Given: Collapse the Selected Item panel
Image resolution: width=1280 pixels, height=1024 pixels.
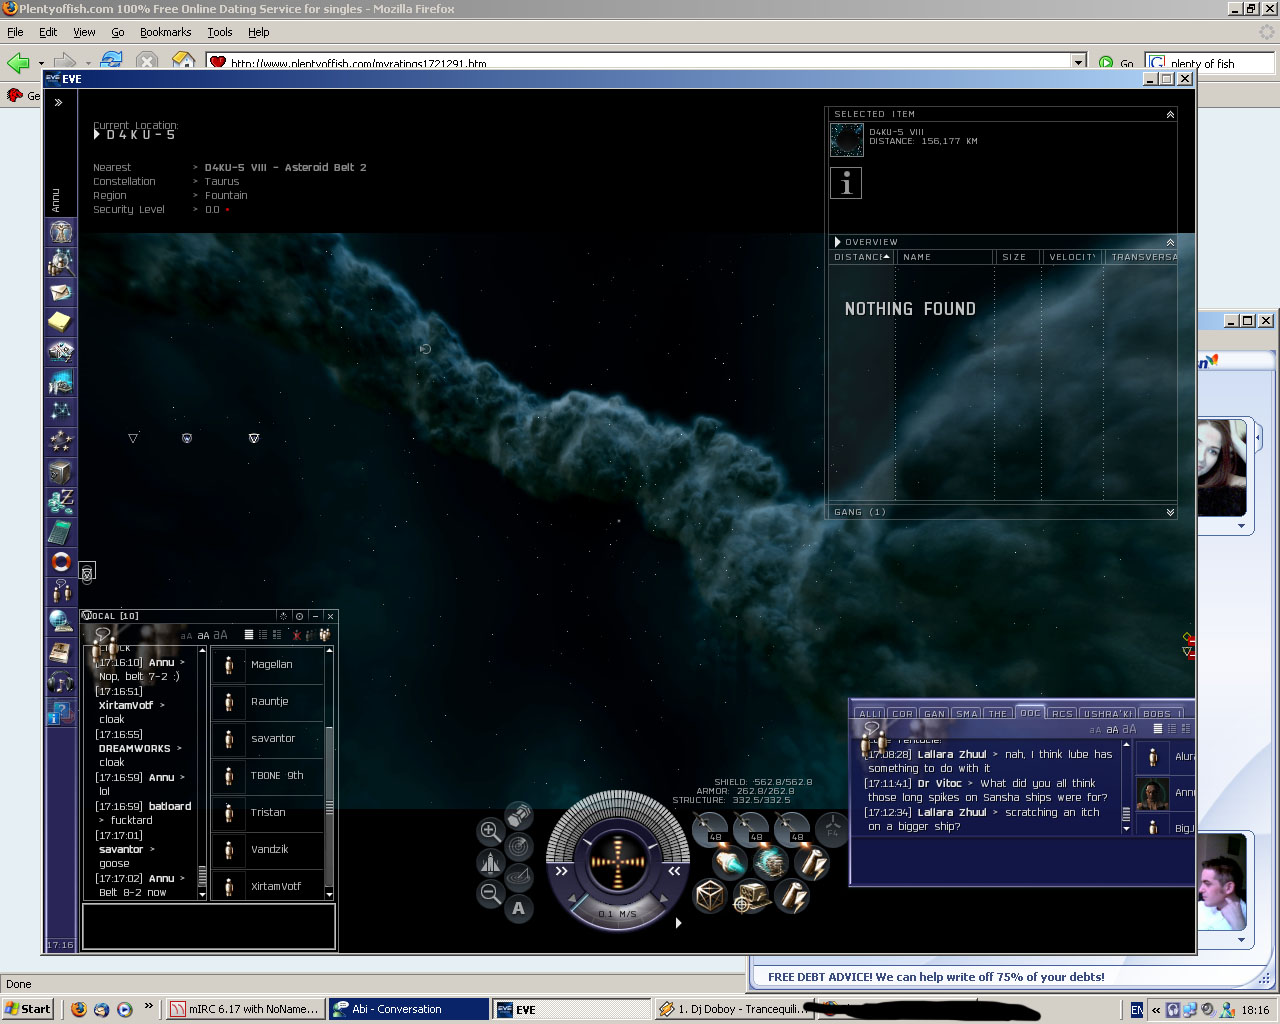Looking at the screenshot, I should pyautogui.click(x=1170, y=115).
